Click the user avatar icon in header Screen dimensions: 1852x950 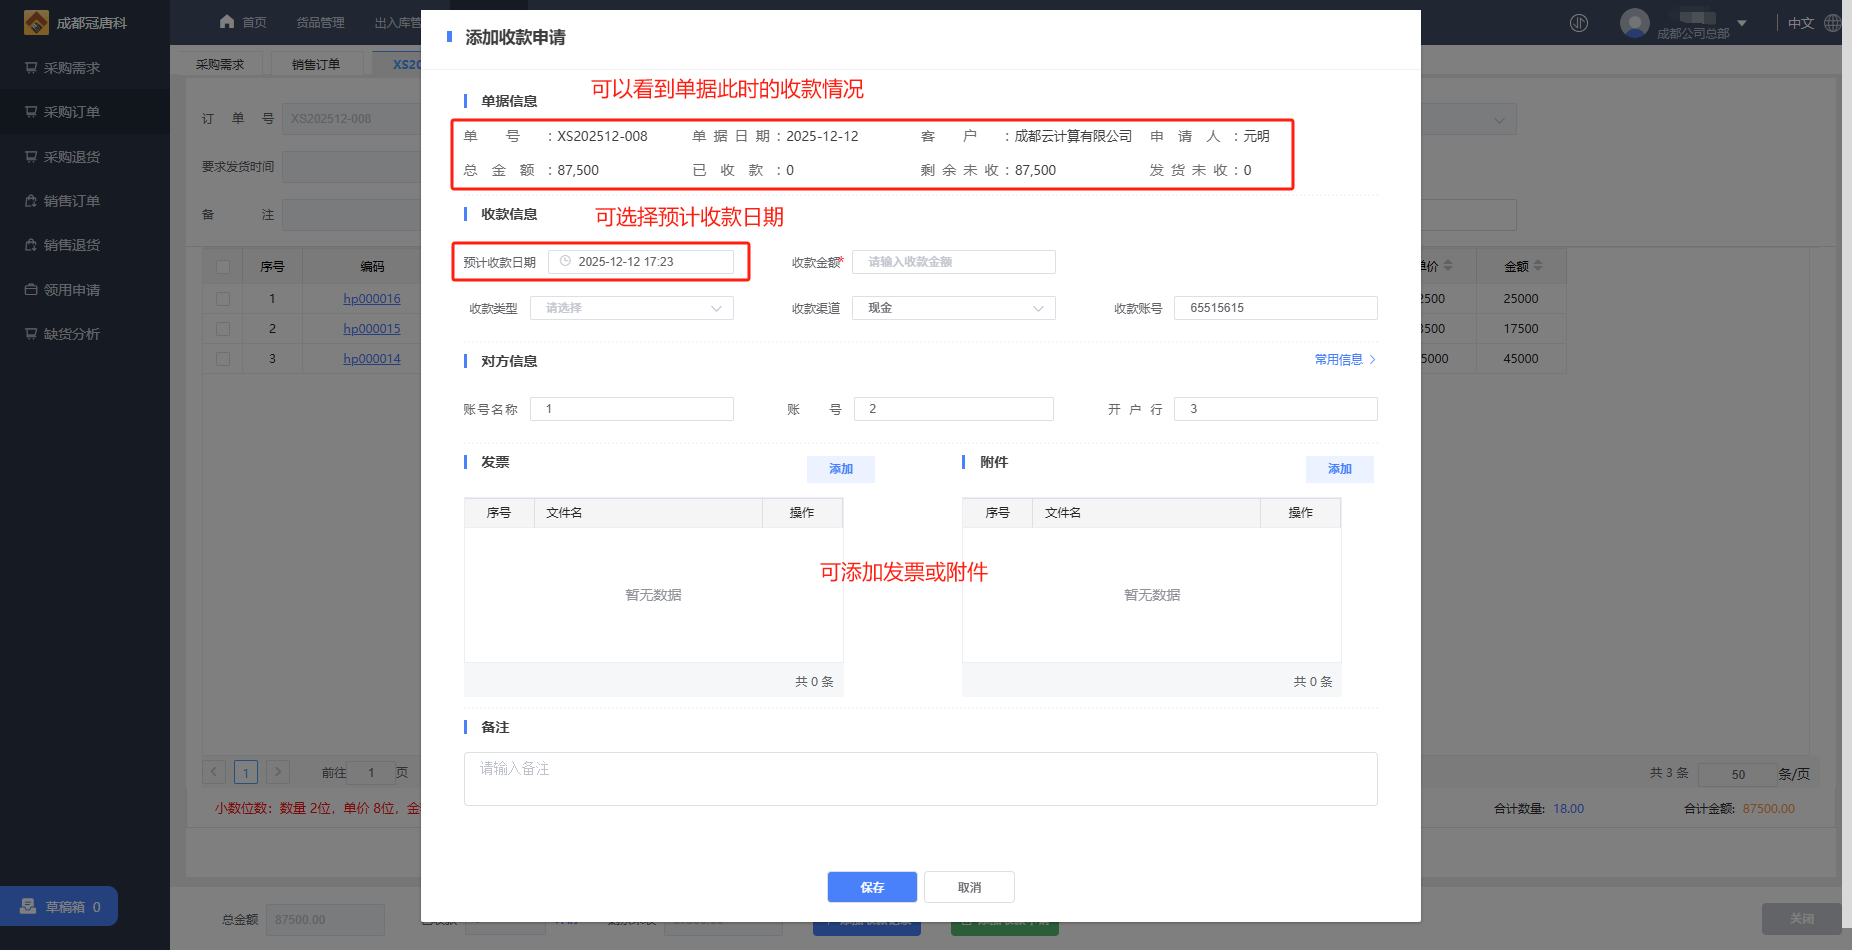[x=1634, y=22]
